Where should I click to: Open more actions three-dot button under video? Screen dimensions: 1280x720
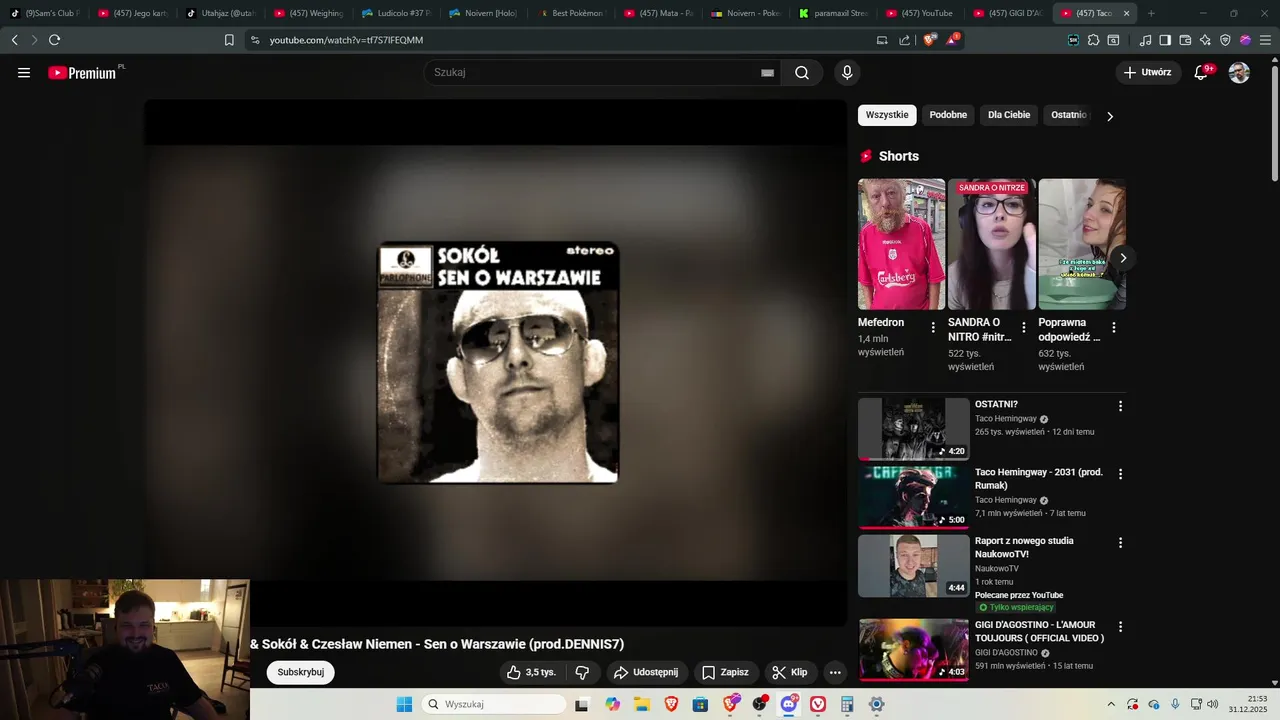point(835,672)
